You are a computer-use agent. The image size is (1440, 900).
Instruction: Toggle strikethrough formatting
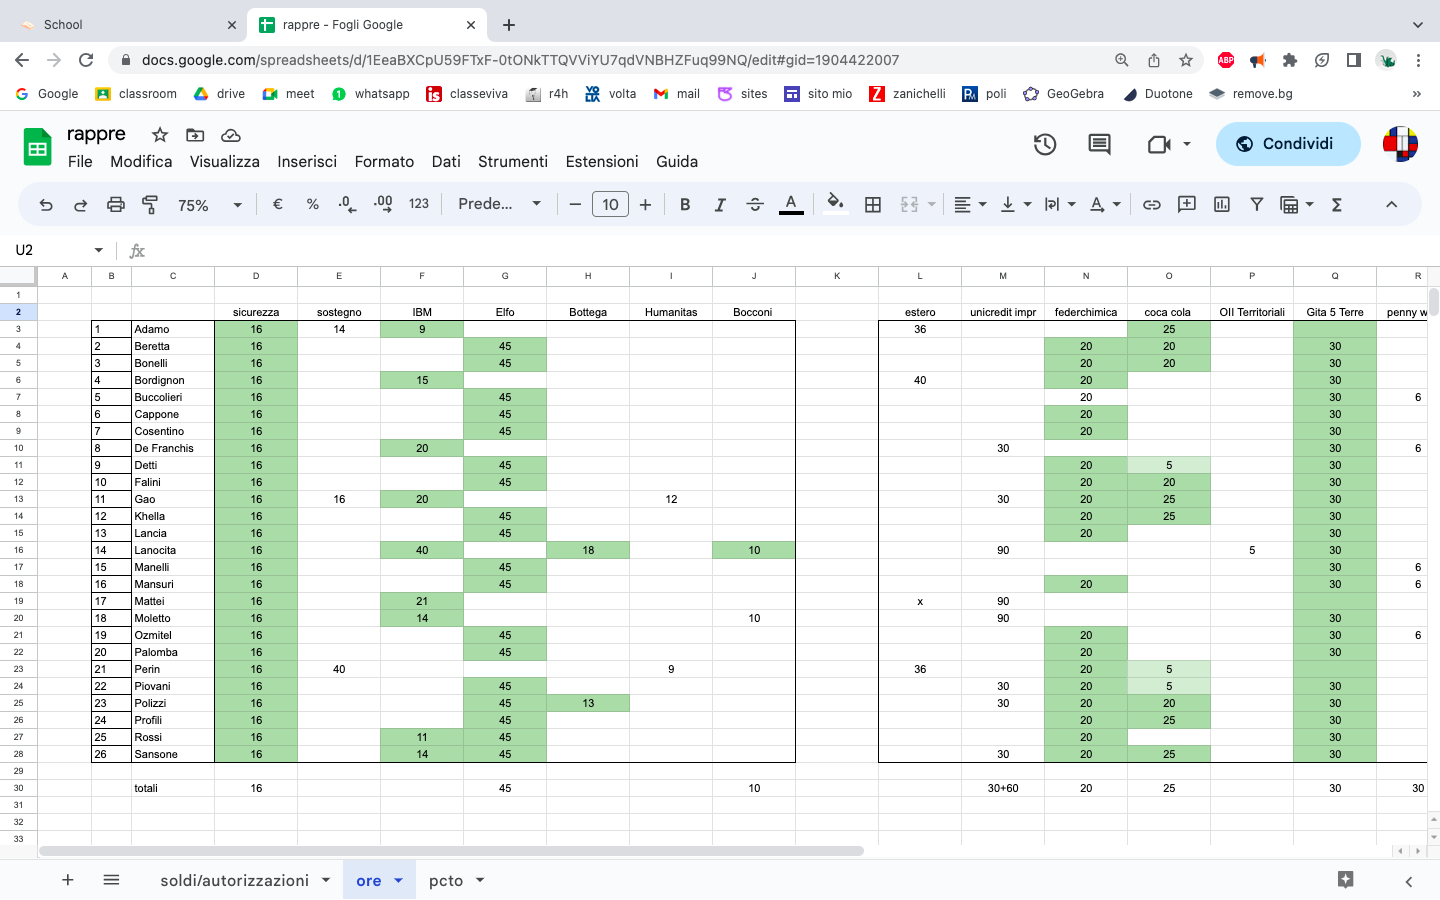755,204
